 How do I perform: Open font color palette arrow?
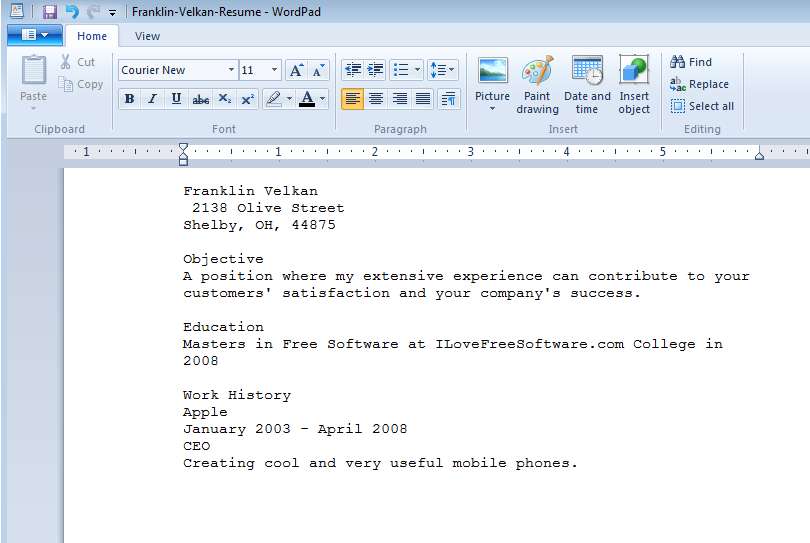[323, 99]
